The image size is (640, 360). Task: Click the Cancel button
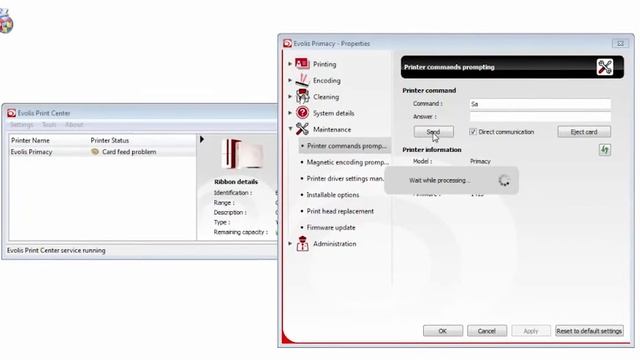point(487,331)
